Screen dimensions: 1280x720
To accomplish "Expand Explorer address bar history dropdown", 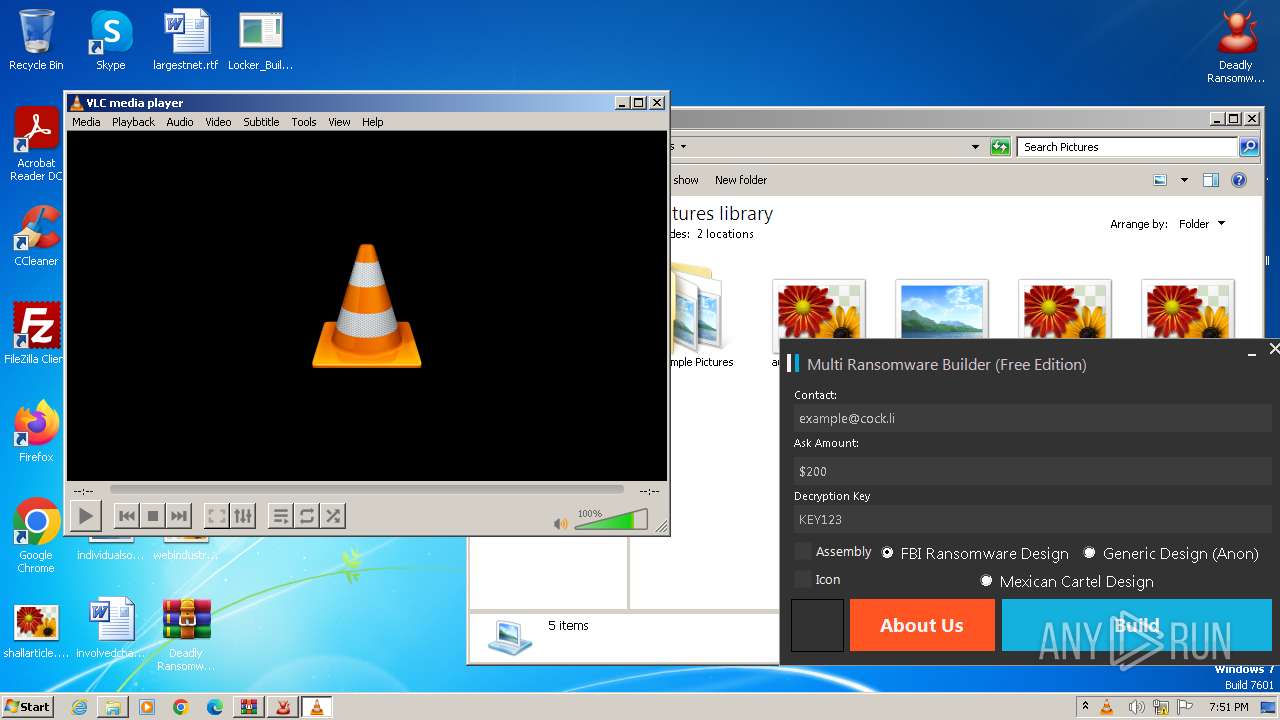I will 975,147.
